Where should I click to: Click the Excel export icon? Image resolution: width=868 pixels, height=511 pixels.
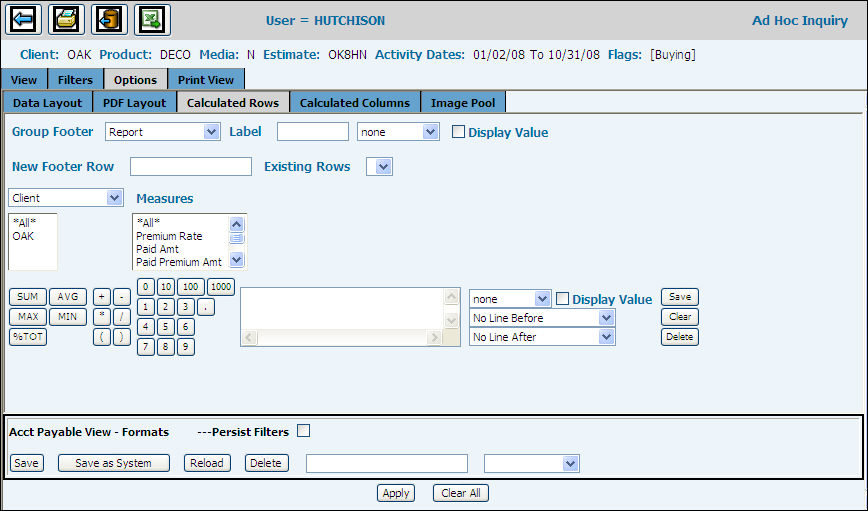[x=152, y=20]
